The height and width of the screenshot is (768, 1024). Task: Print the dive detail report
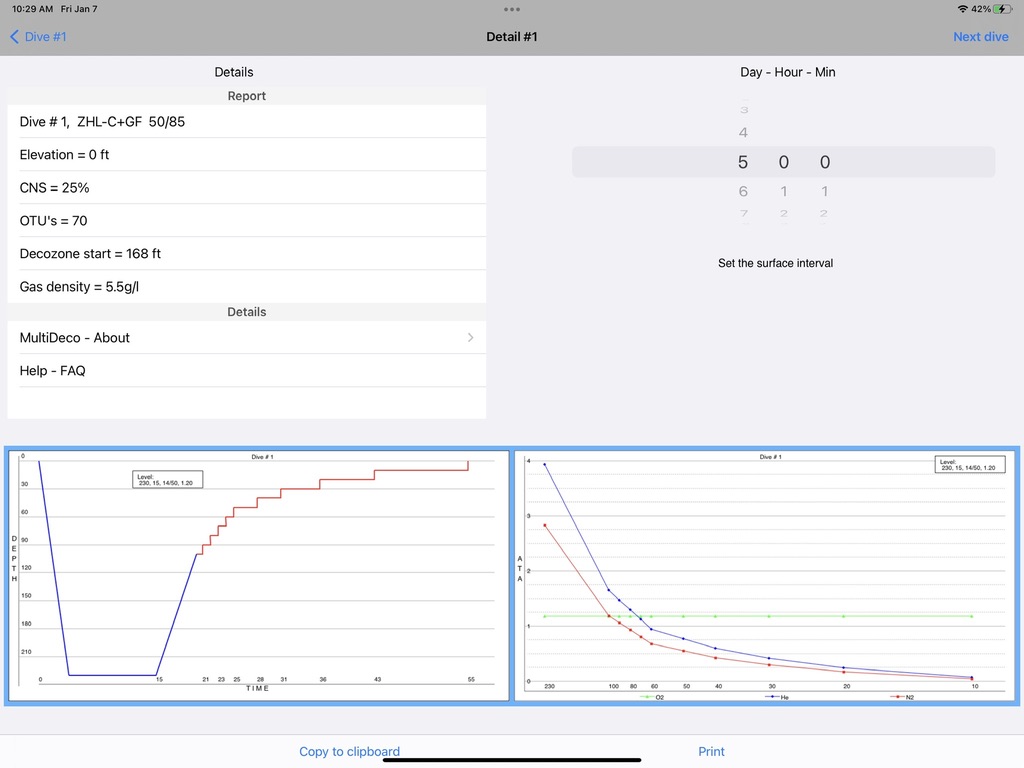[711, 751]
